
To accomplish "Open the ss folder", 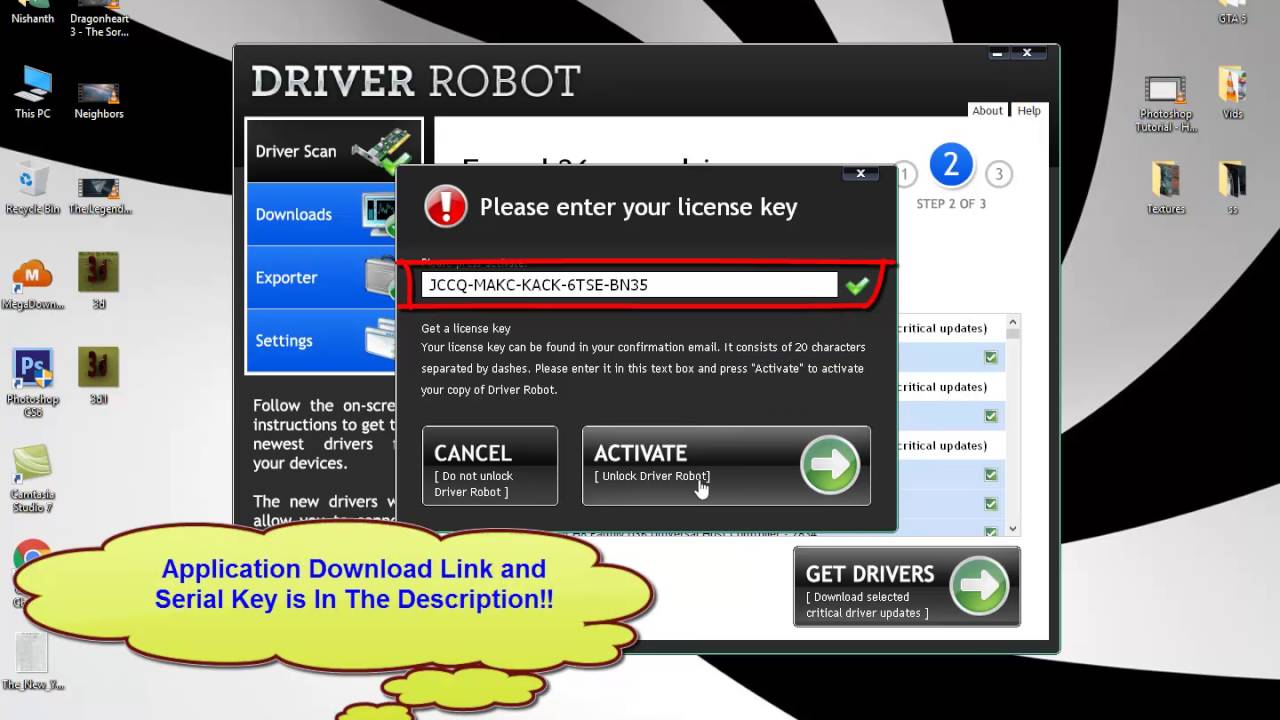I will [1232, 188].
